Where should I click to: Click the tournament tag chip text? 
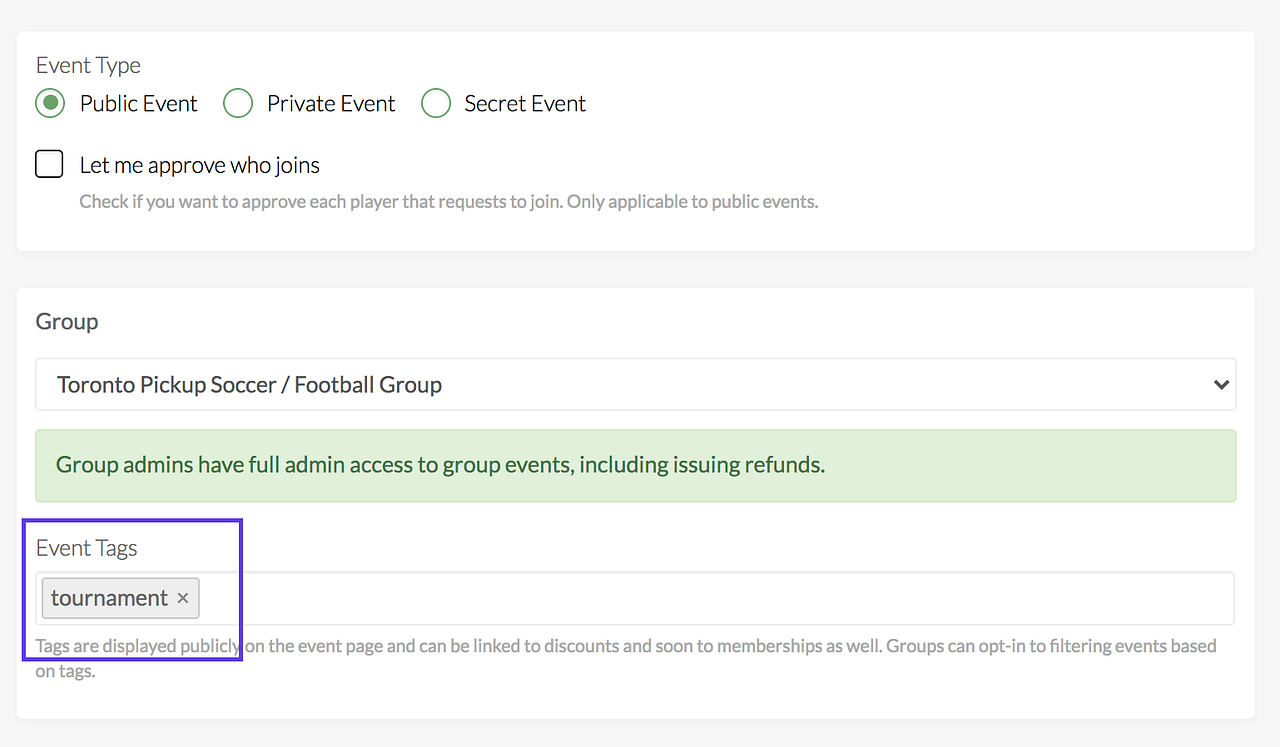pyautogui.click(x=109, y=598)
